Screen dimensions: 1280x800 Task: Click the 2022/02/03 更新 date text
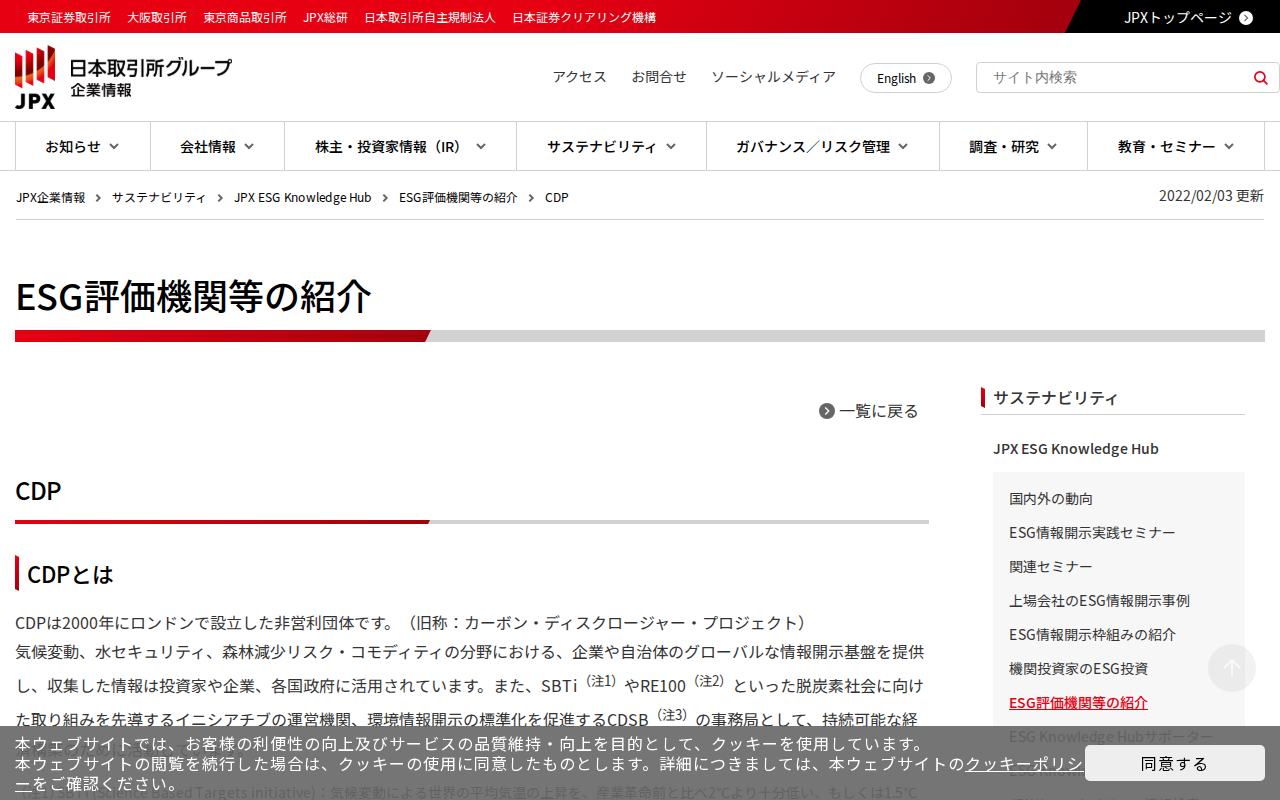[1211, 196]
